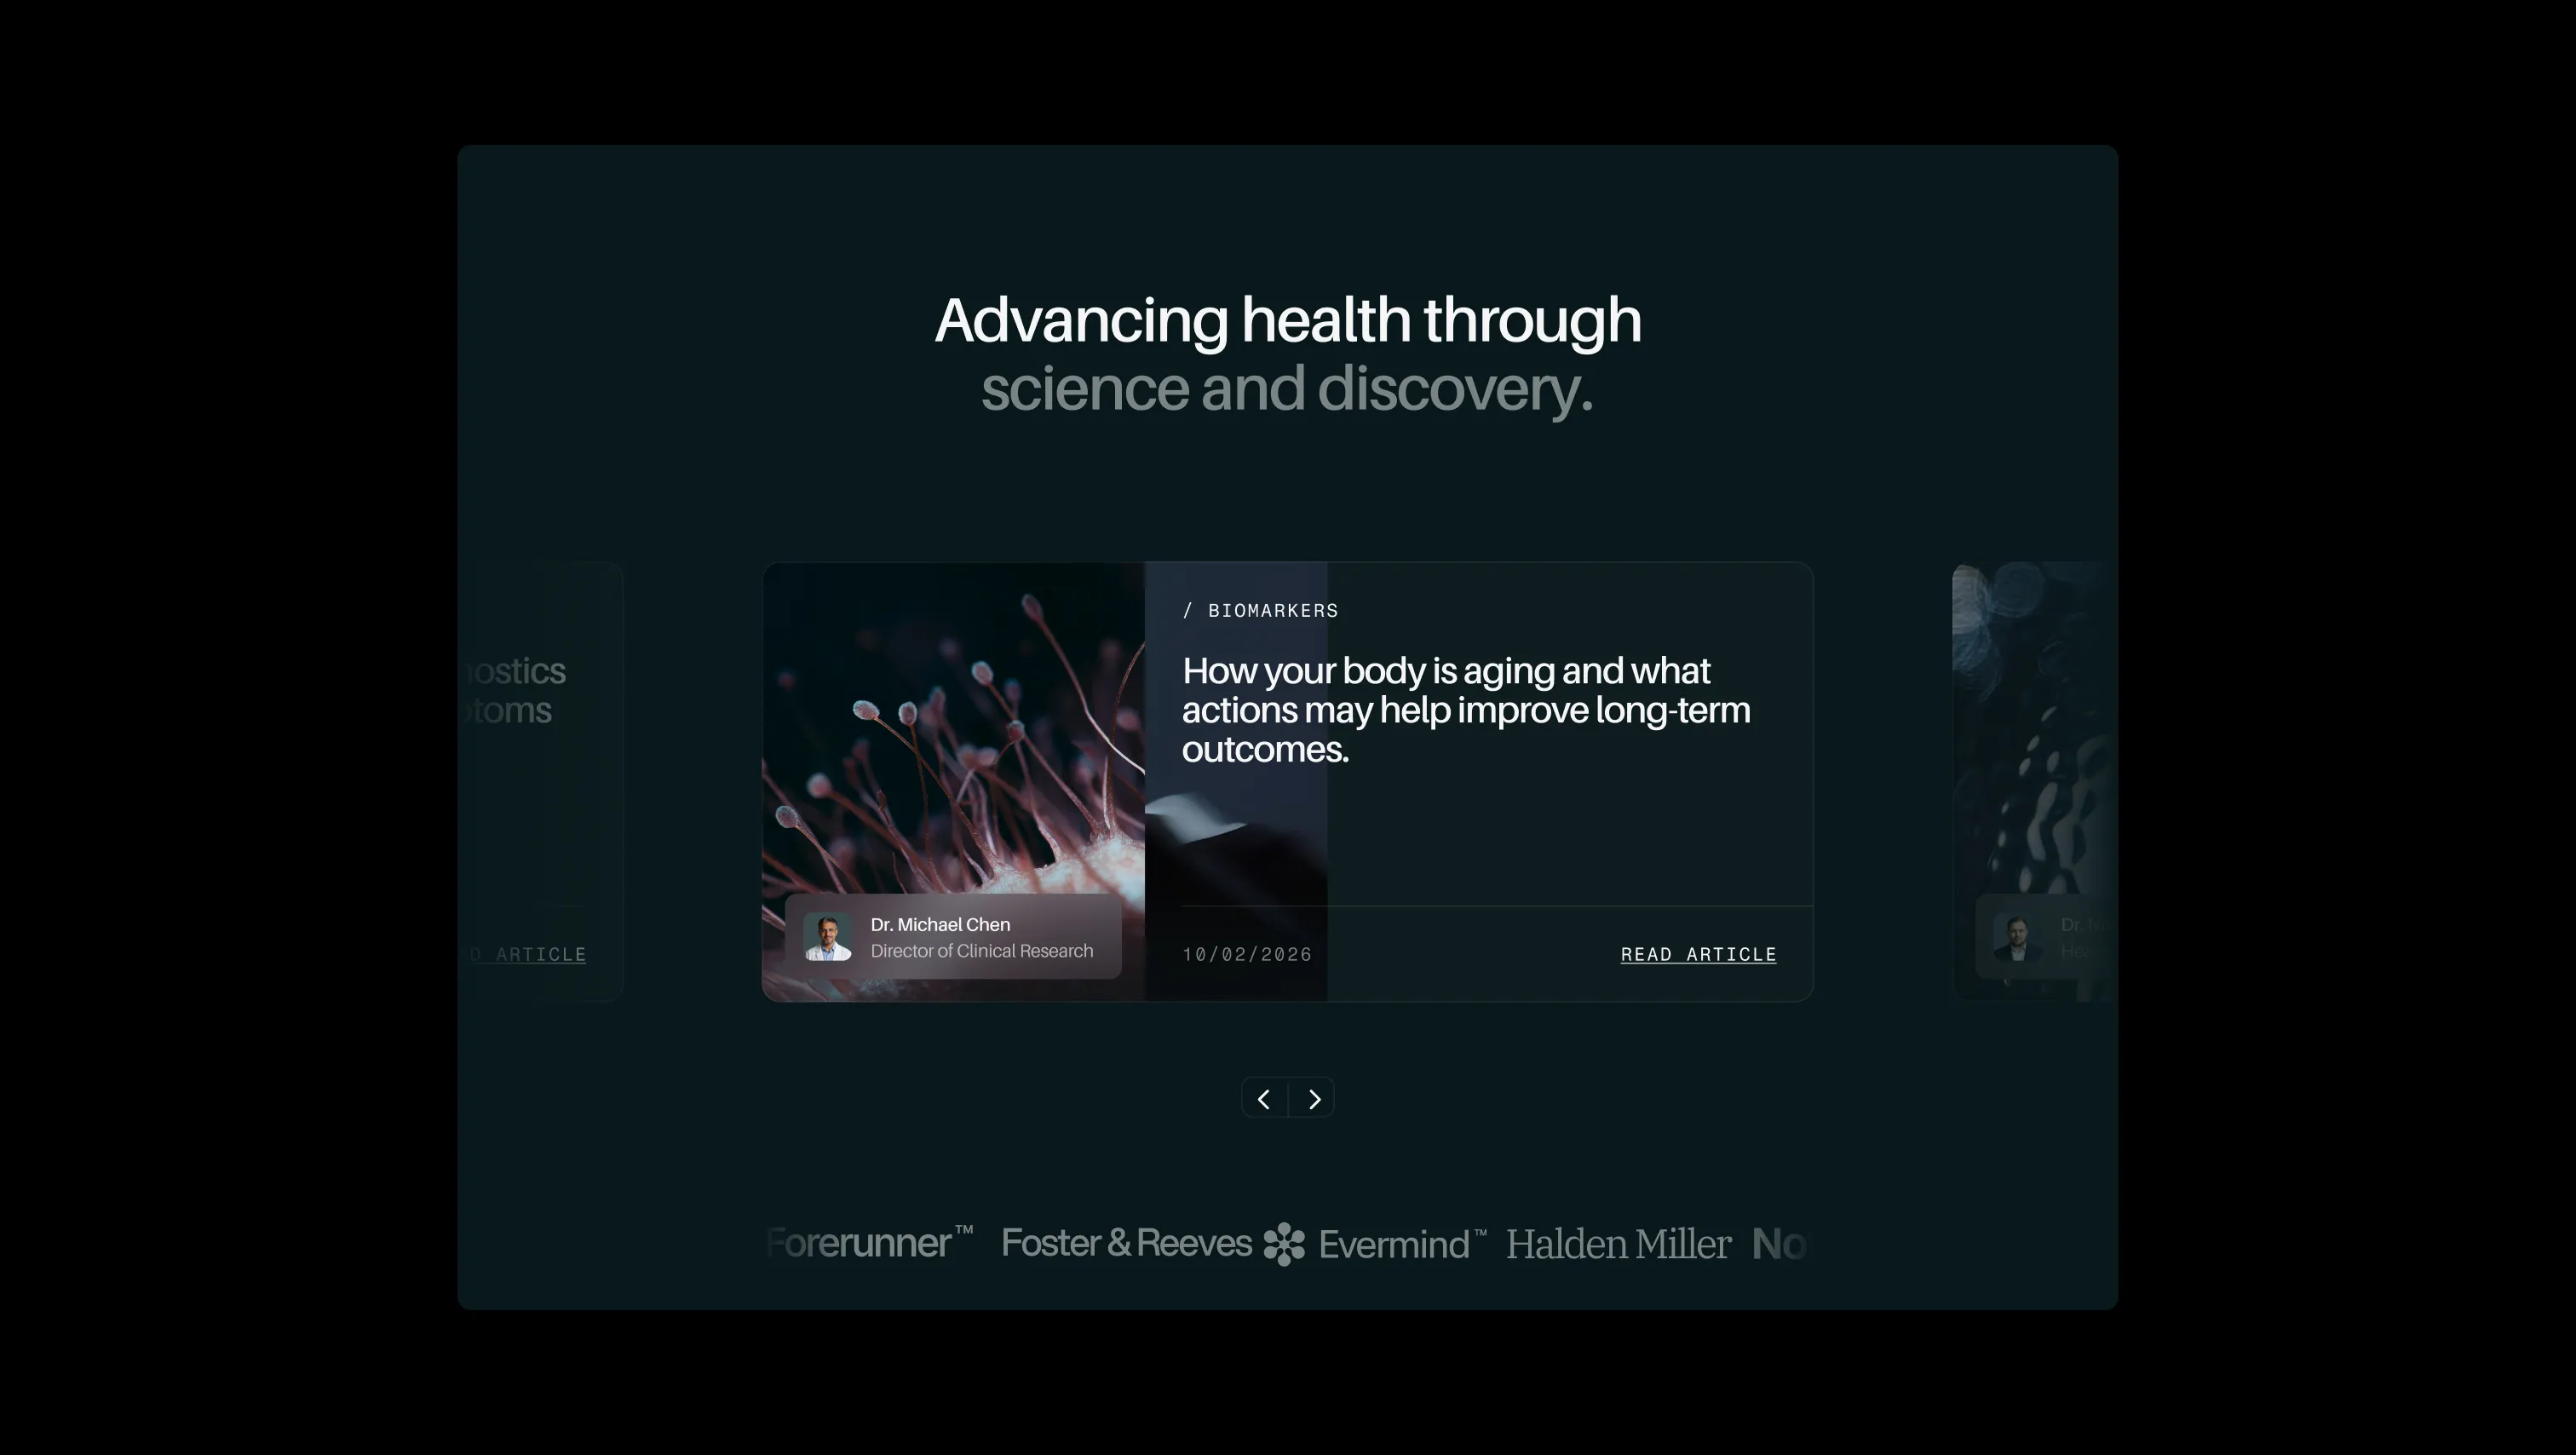
Task: Click the headline starting 'How your body is aging'
Action: (x=1466, y=709)
